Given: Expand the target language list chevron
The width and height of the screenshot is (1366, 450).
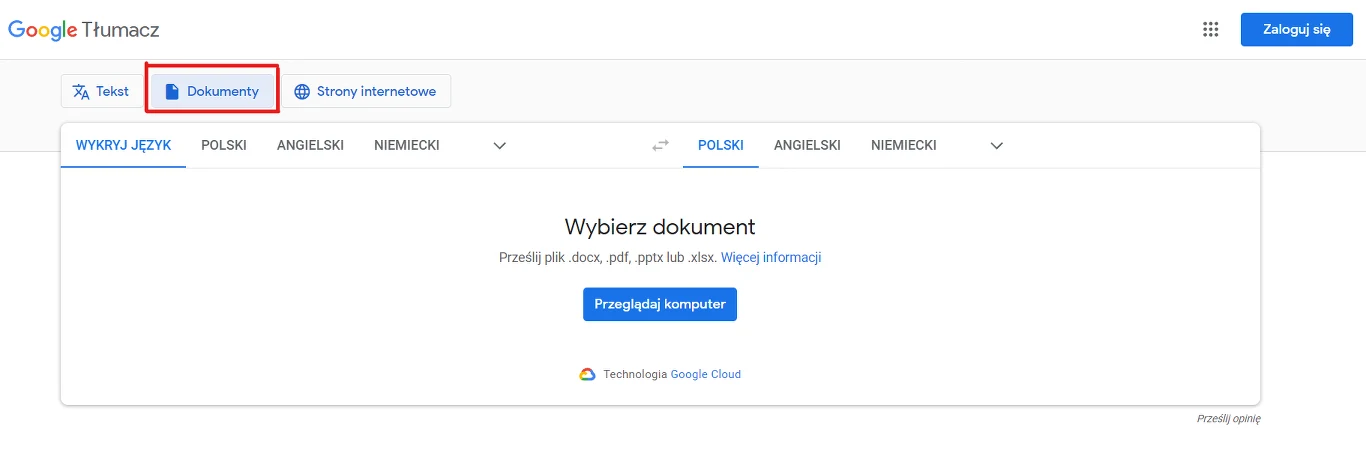Looking at the screenshot, I should 996,145.
